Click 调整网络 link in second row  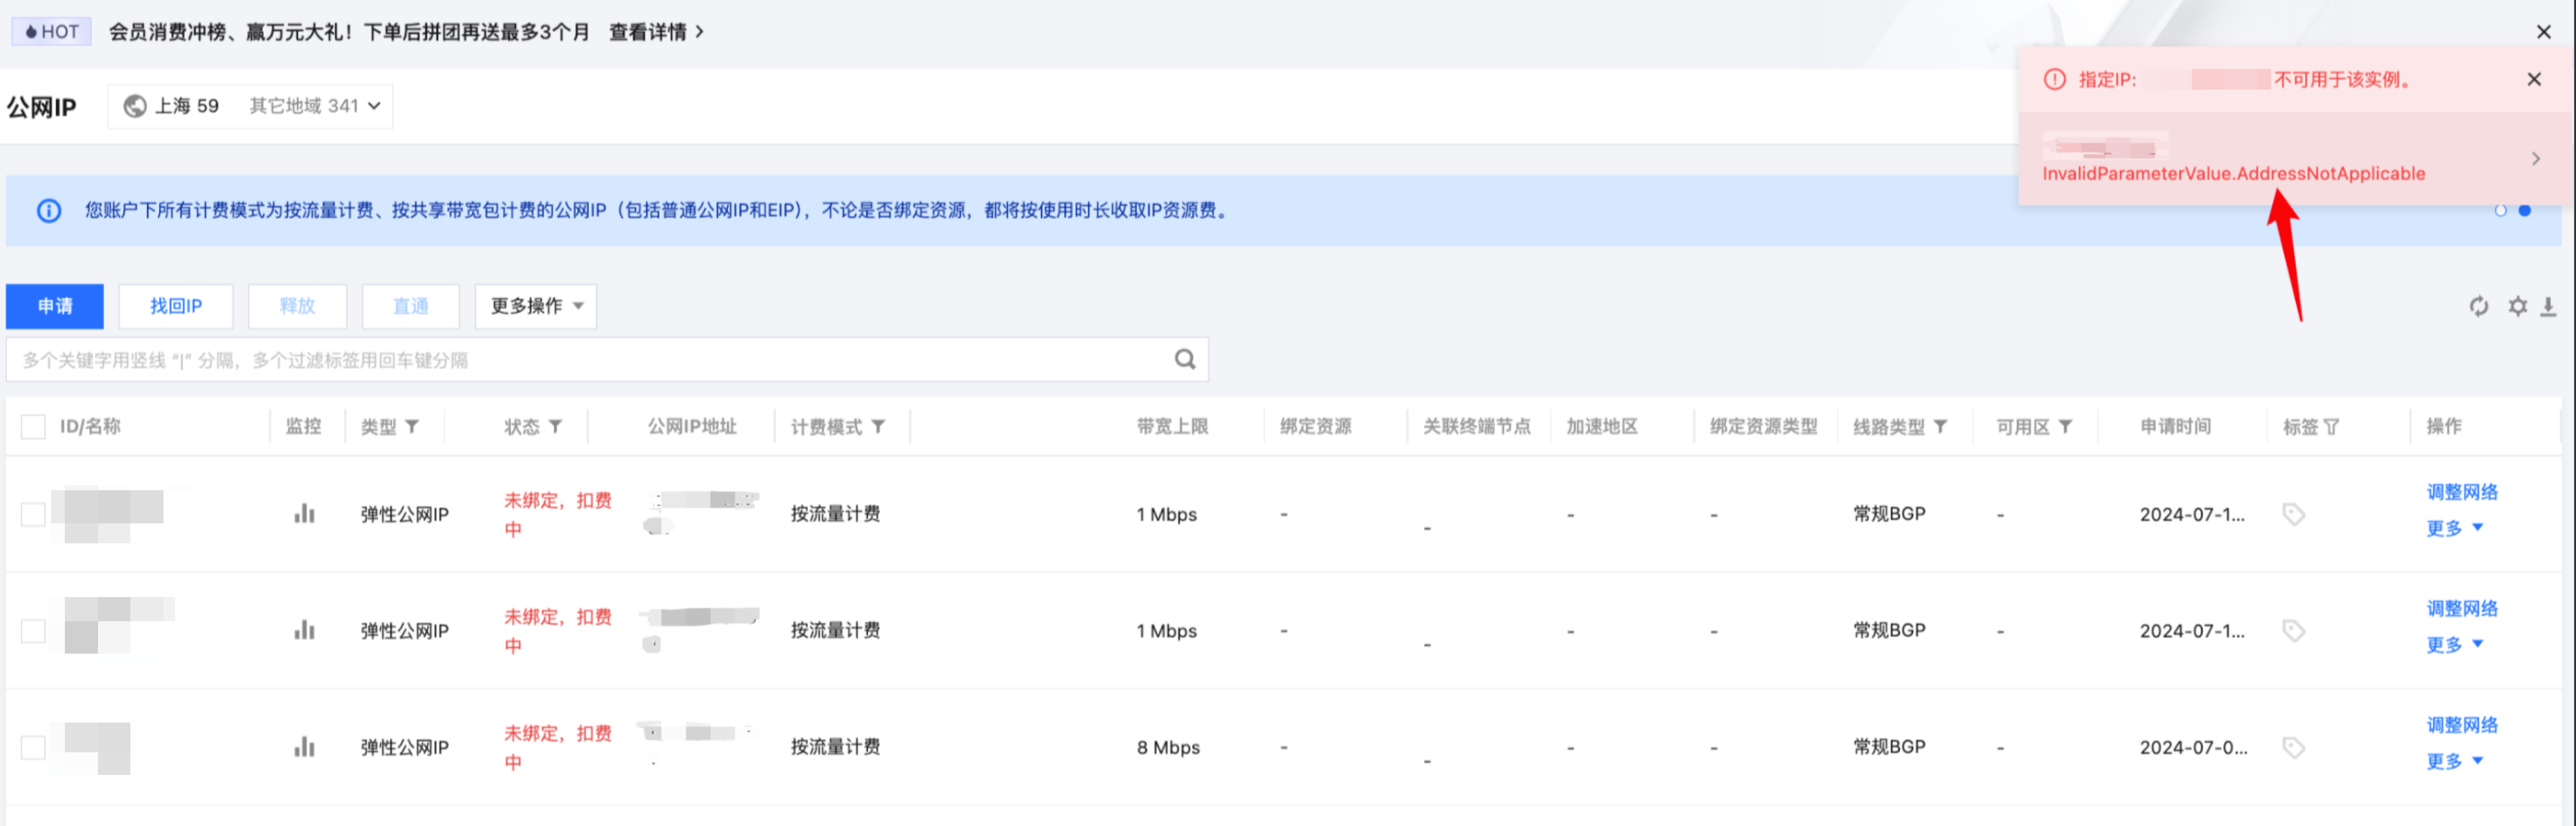(x=2461, y=608)
